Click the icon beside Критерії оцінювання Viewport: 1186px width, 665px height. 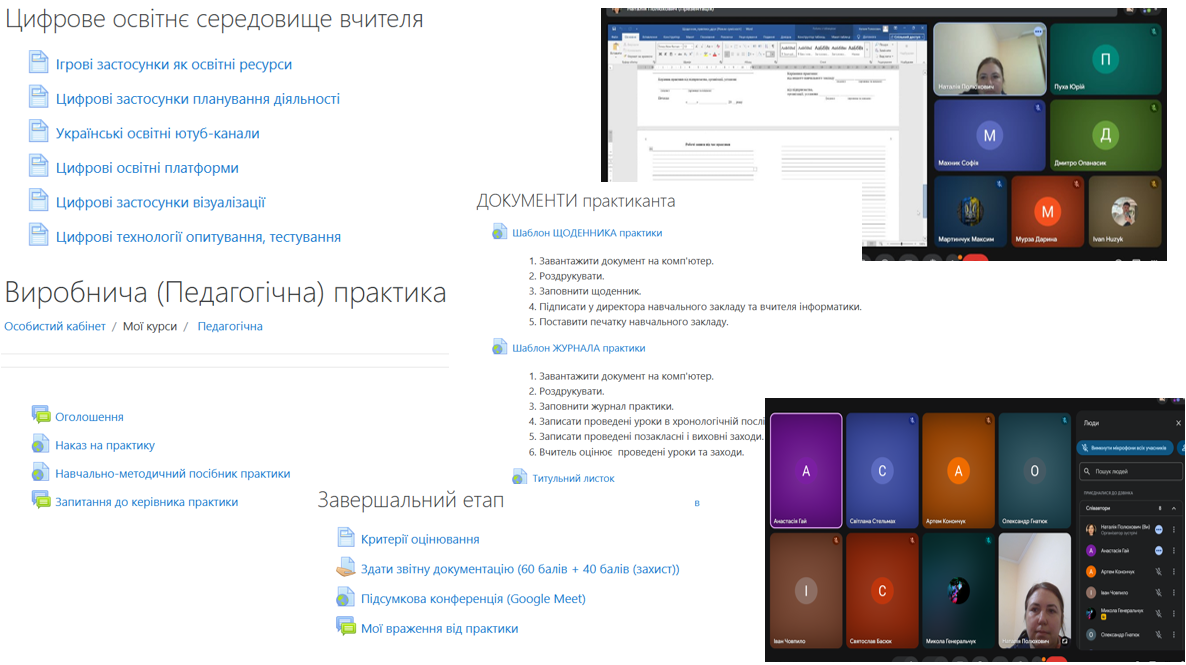point(346,539)
